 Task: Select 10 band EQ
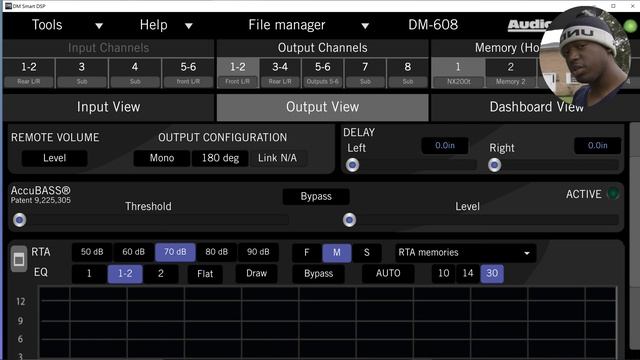pyautogui.click(x=444, y=273)
